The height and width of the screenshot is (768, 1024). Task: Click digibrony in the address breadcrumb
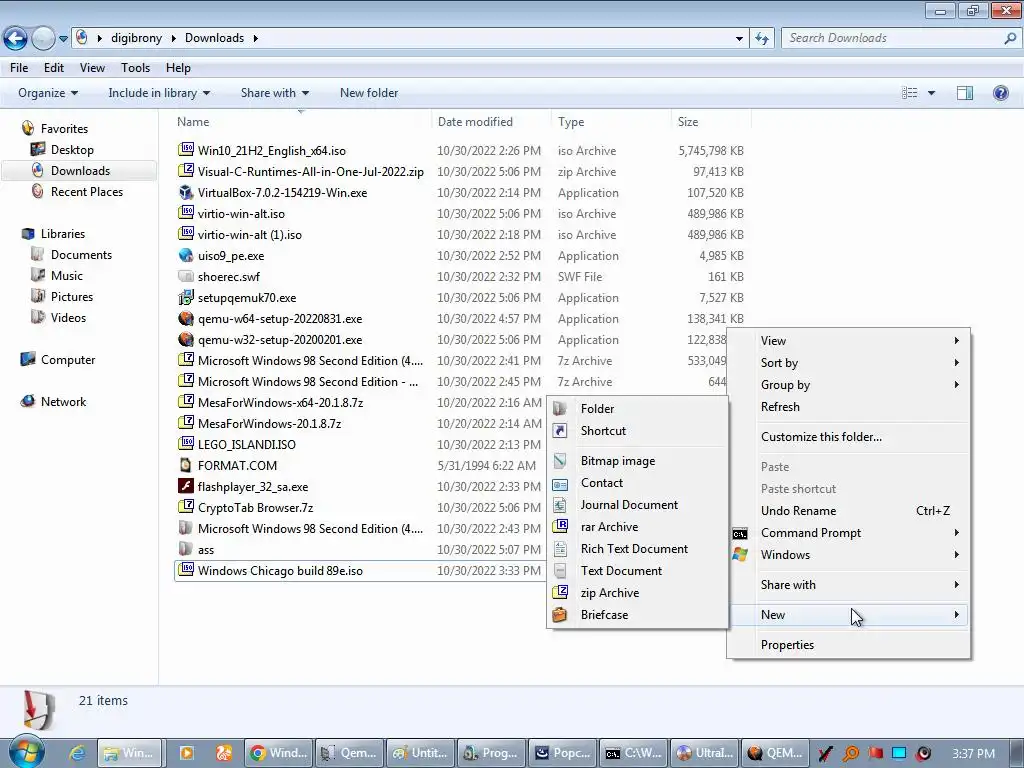(x=136, y=38)
